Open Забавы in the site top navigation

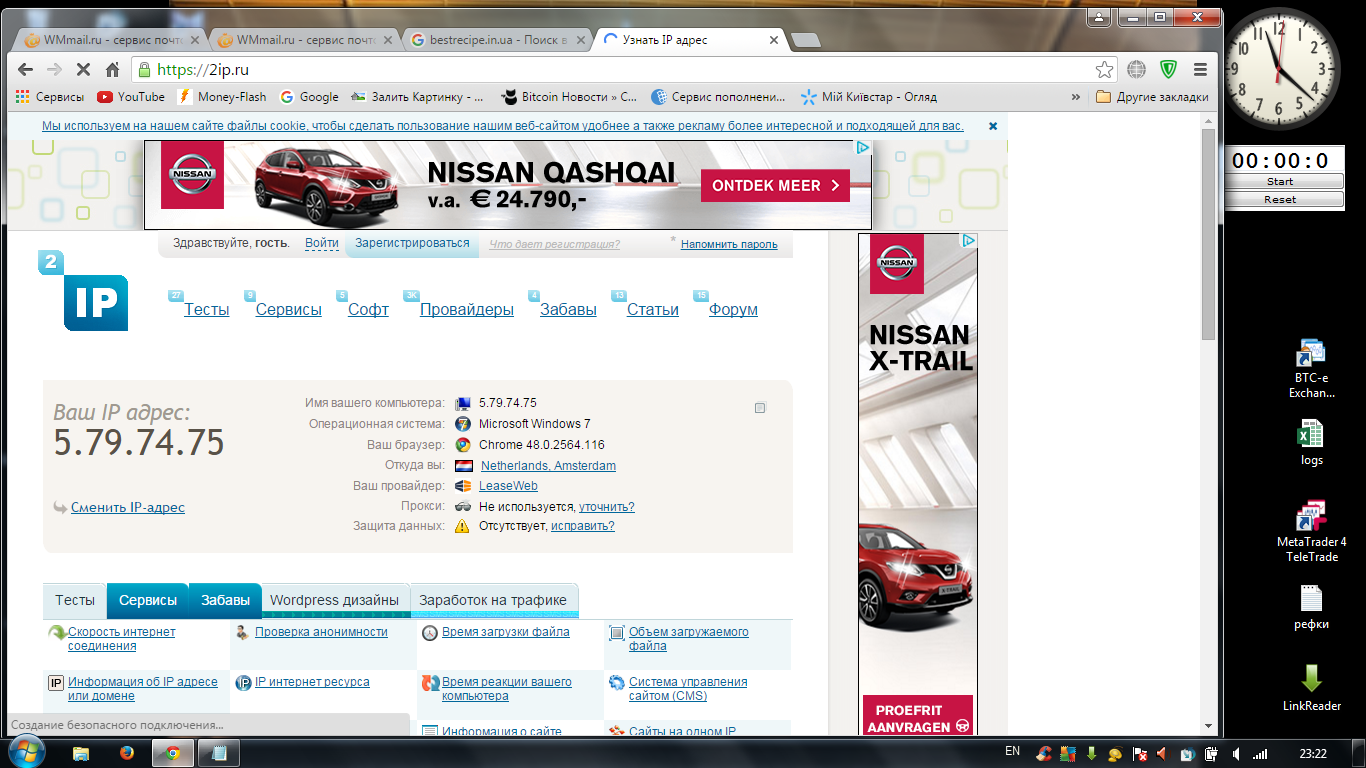point(568,310)
